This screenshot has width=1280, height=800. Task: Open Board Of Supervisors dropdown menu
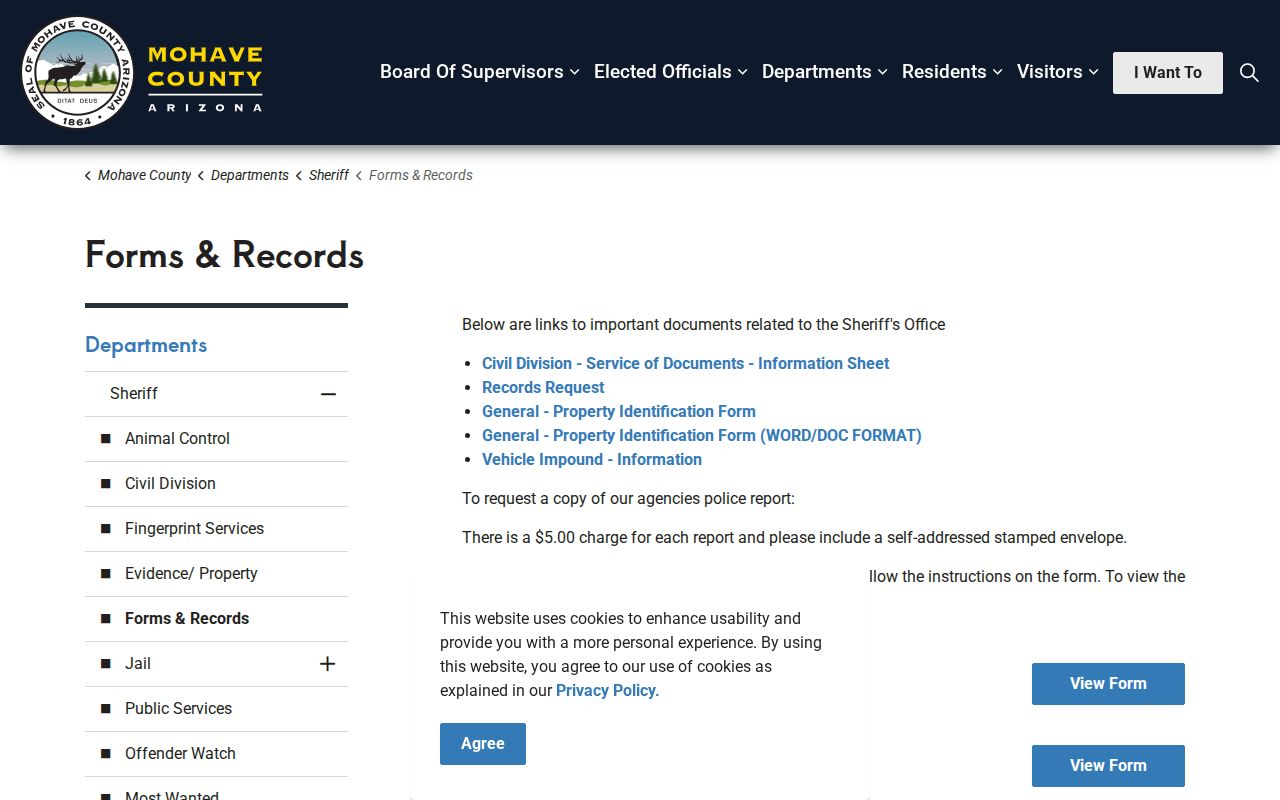(480, 72)
